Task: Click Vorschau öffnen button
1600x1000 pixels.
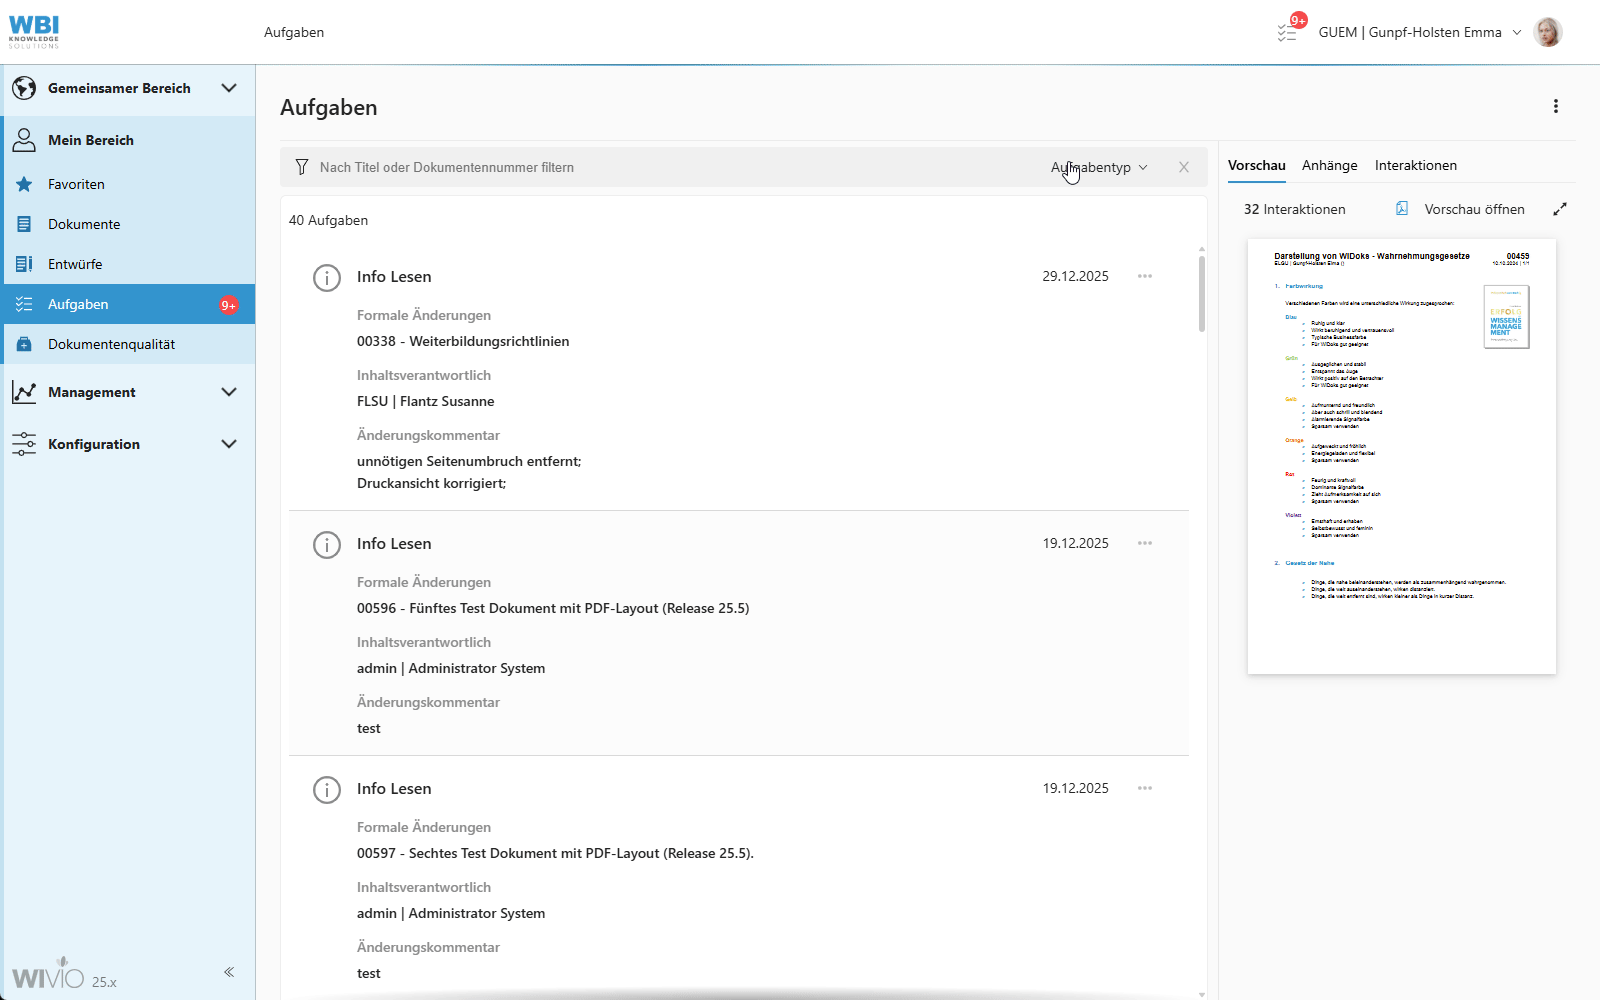Action: click(1461, 209)
